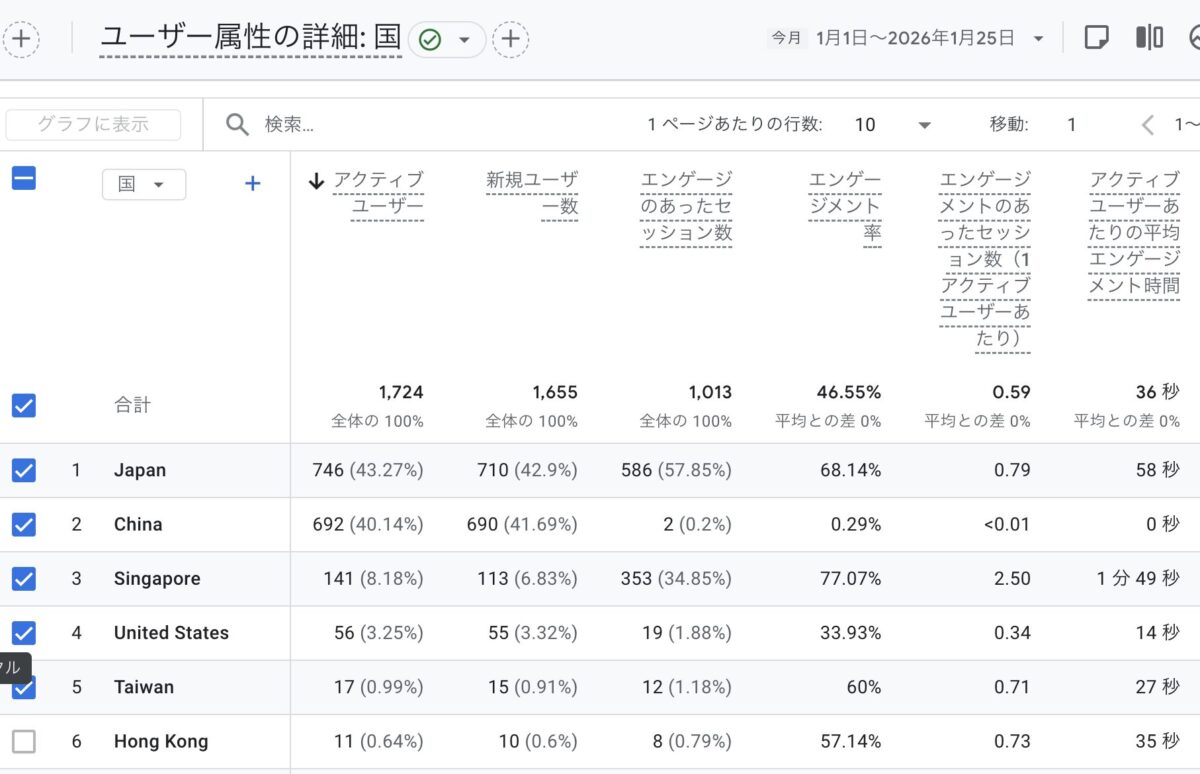Go to previous page with left chevron
This screenshot has height=774, width=1200.
click(1147, 125)
